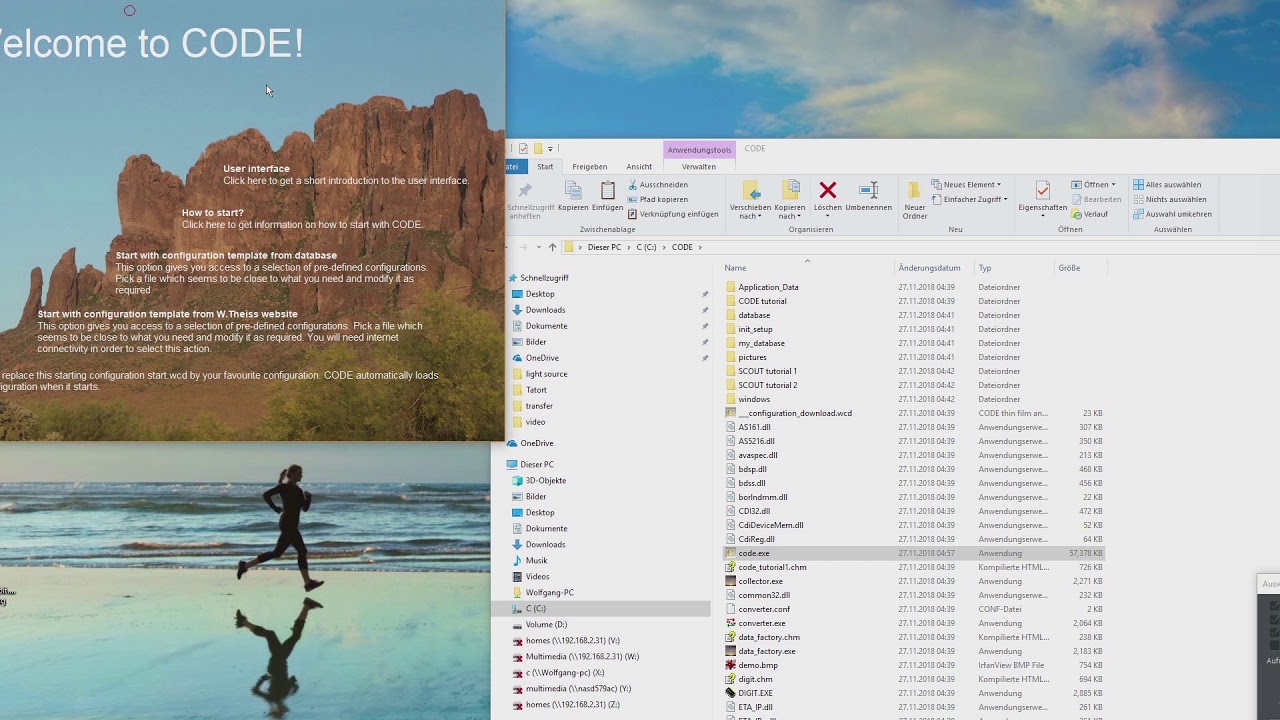Click the Forward arrow navigation button
The height and width of the screenshot is (720, 1280).
point(524,247)
